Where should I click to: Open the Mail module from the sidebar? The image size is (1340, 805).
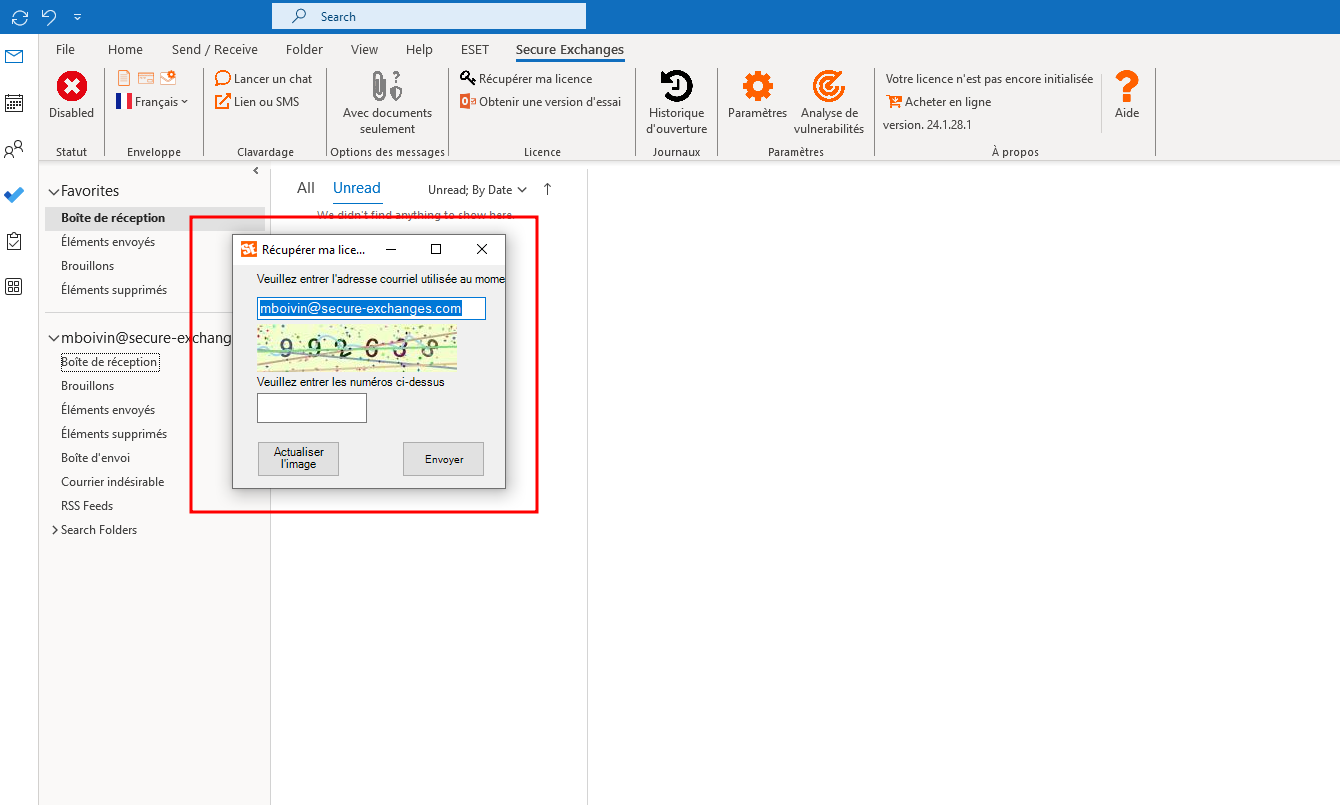[14, 56]
